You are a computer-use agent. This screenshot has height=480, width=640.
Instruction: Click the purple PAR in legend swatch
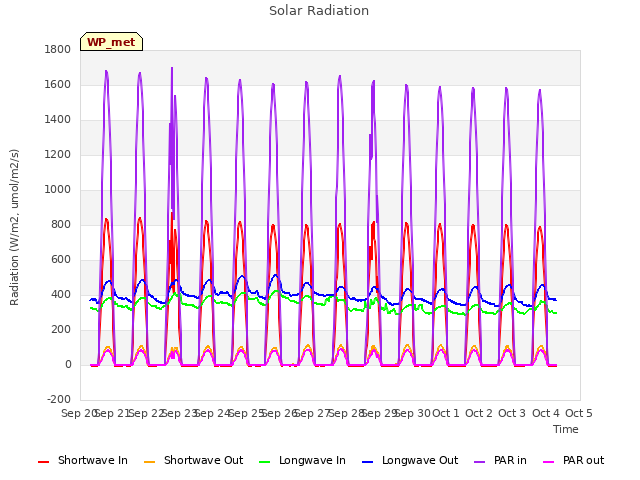tap(479, 462)
